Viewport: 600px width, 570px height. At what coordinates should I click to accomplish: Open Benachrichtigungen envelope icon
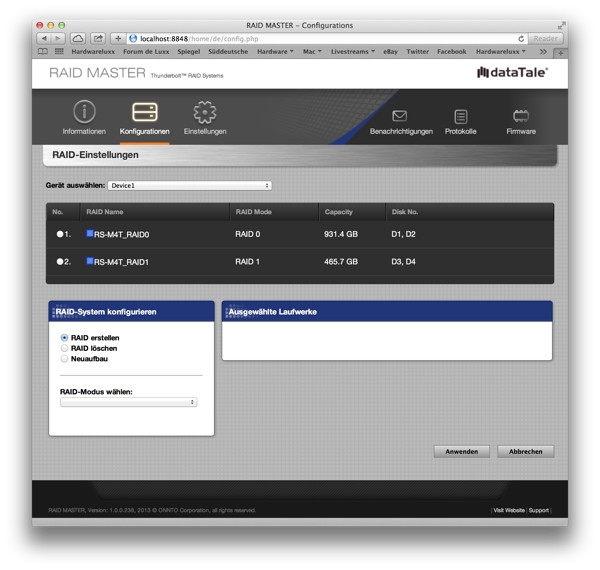pyautogui.click(x=399, y=116)
